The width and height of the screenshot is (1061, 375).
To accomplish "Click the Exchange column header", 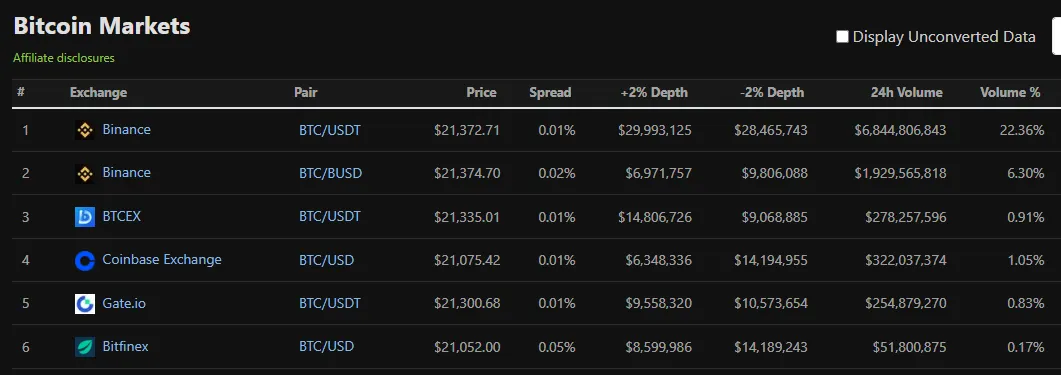I will tap(98, 93).
